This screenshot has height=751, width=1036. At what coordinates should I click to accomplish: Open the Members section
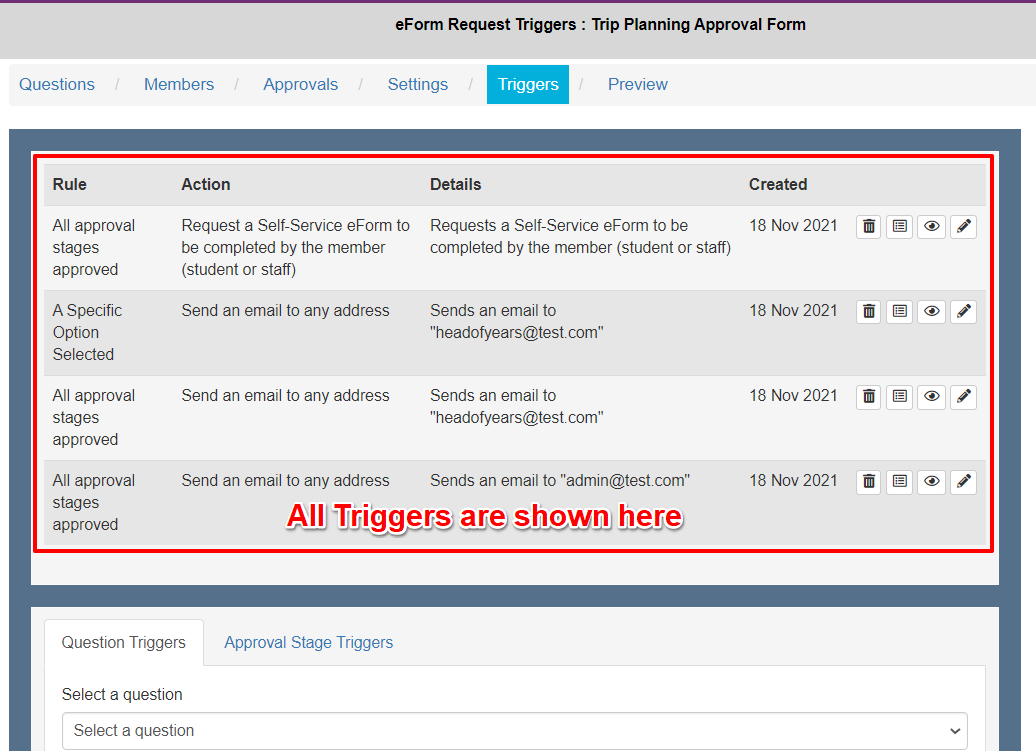coord(179,85)
